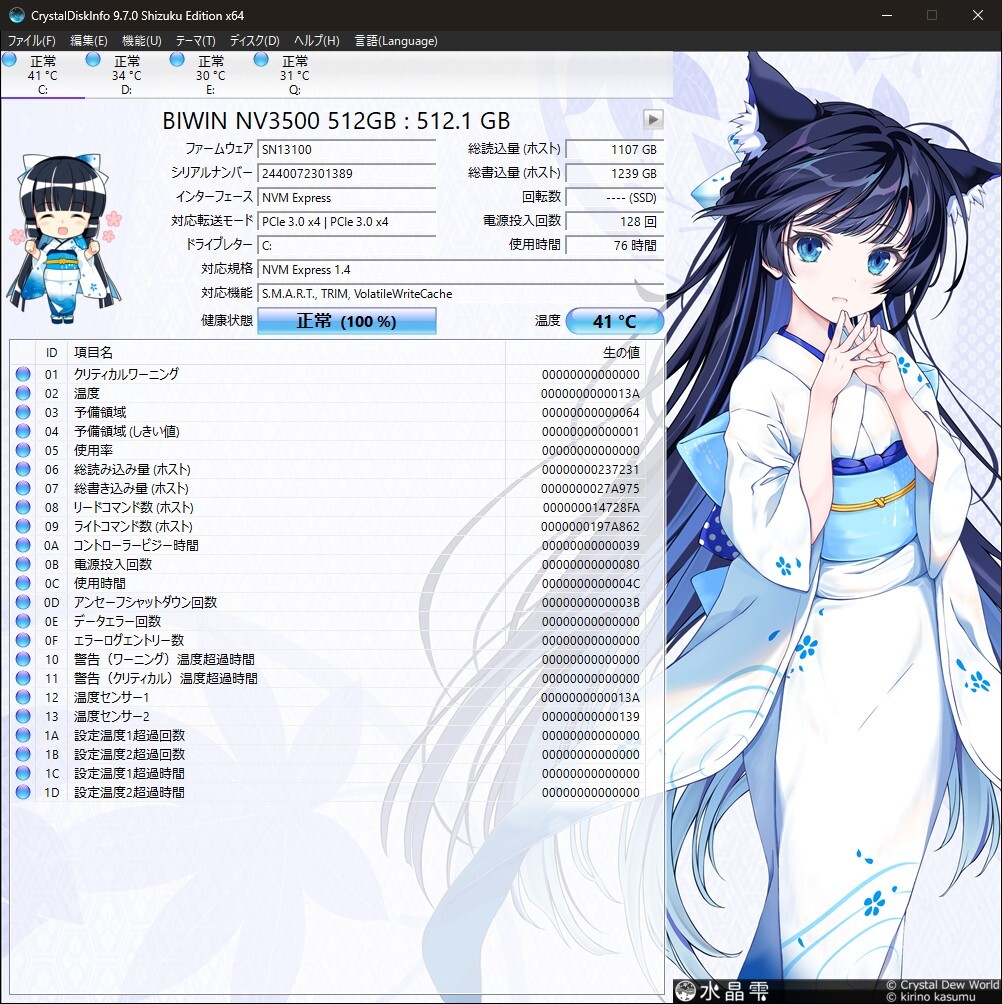
Task: Click status orb for 08 リードコマンド数
Action: [x=23, y=507]
